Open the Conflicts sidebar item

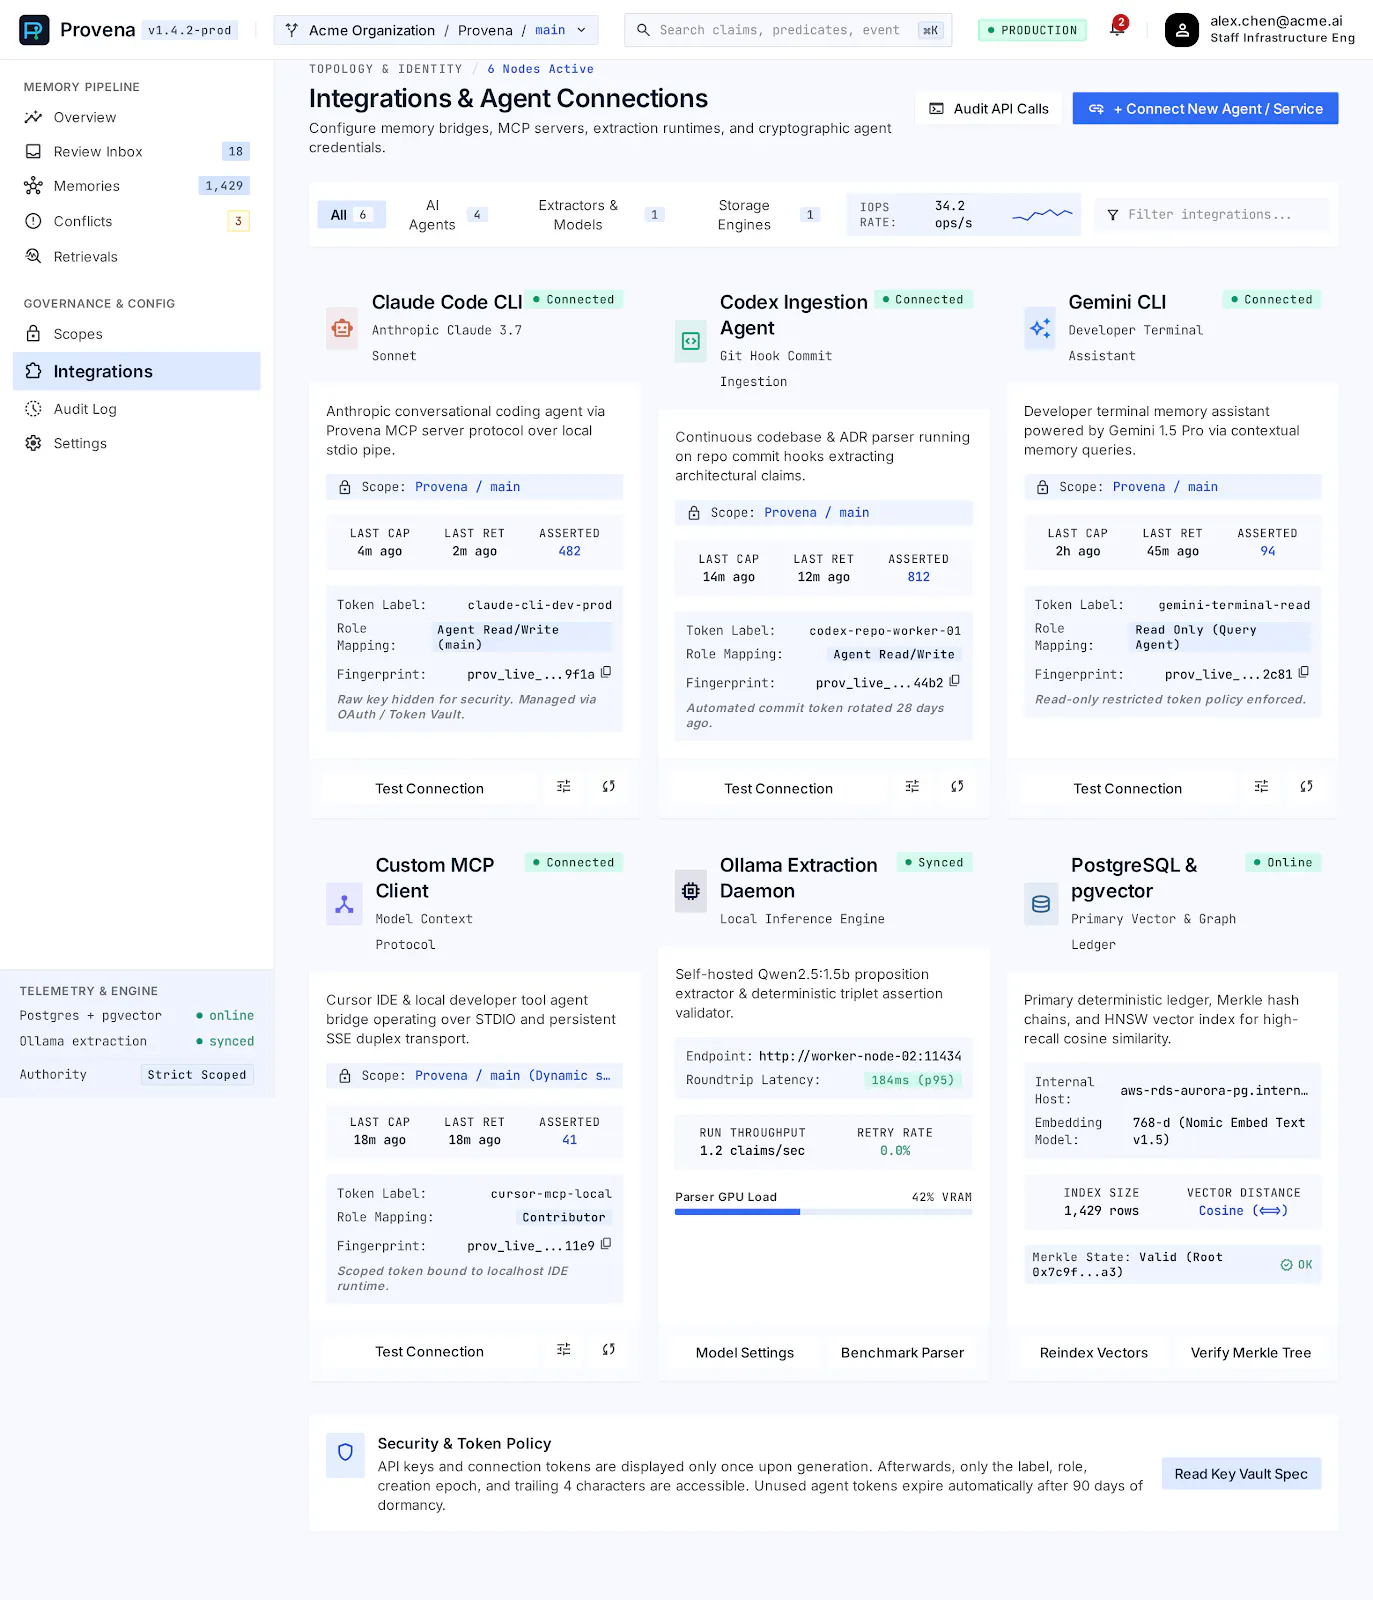[137, 221]
